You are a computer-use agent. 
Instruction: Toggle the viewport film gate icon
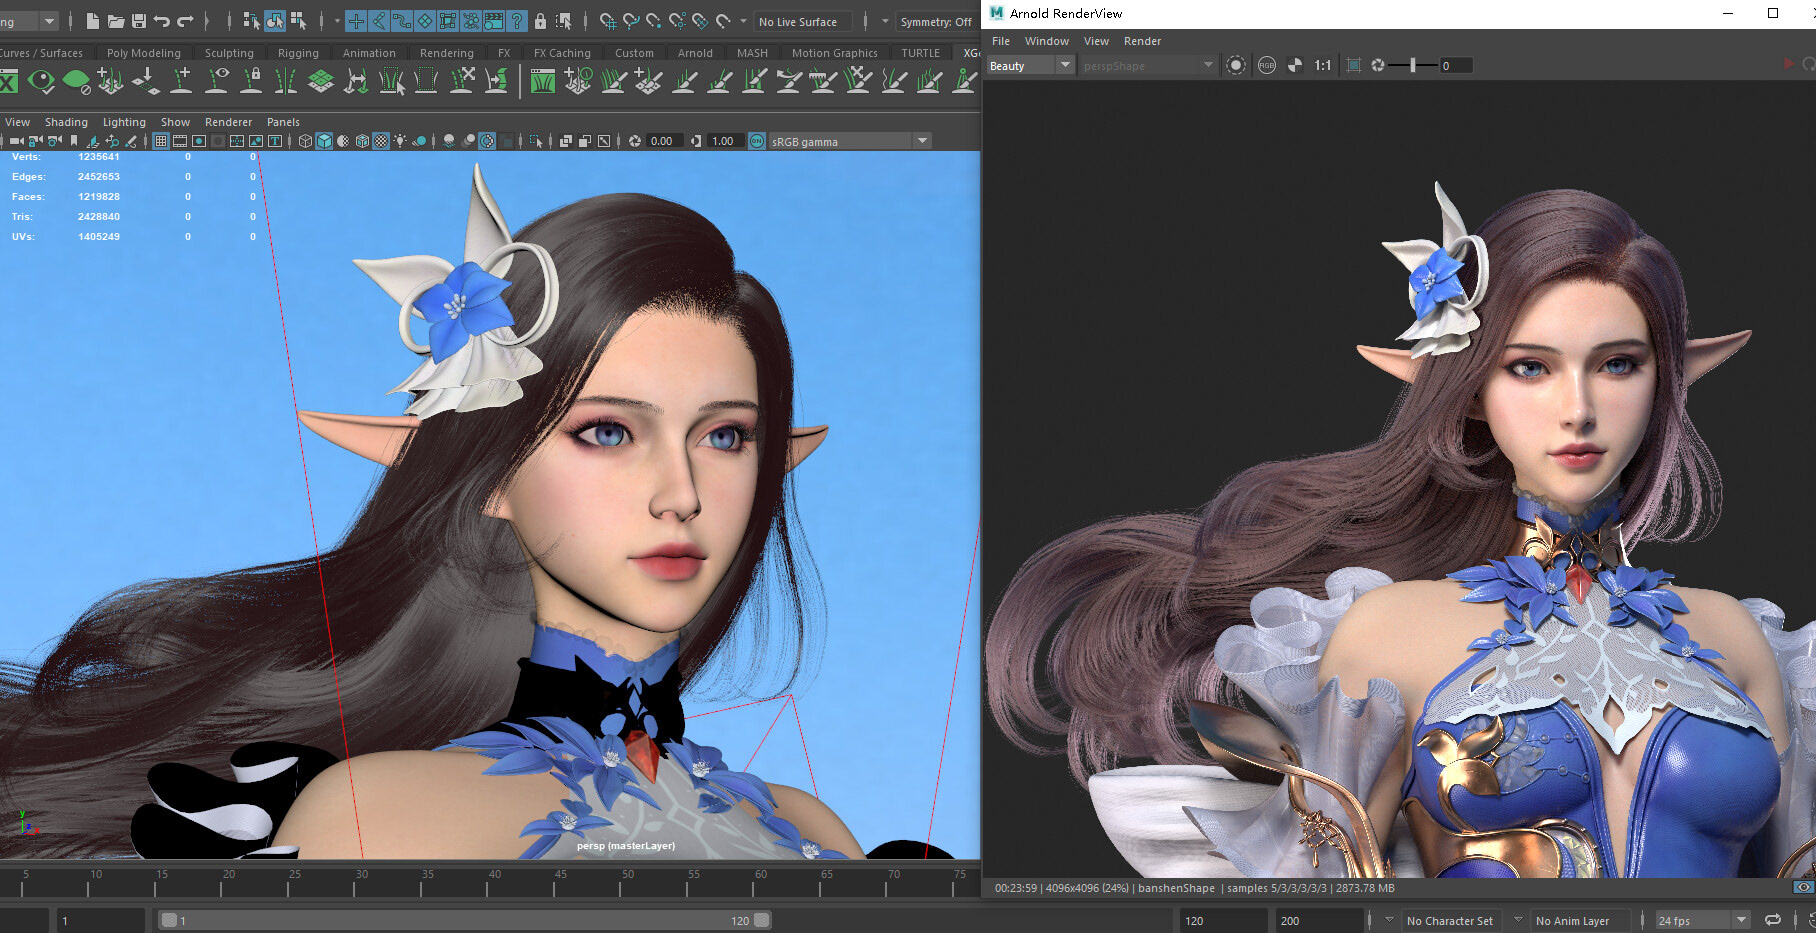tap(180, 141)
